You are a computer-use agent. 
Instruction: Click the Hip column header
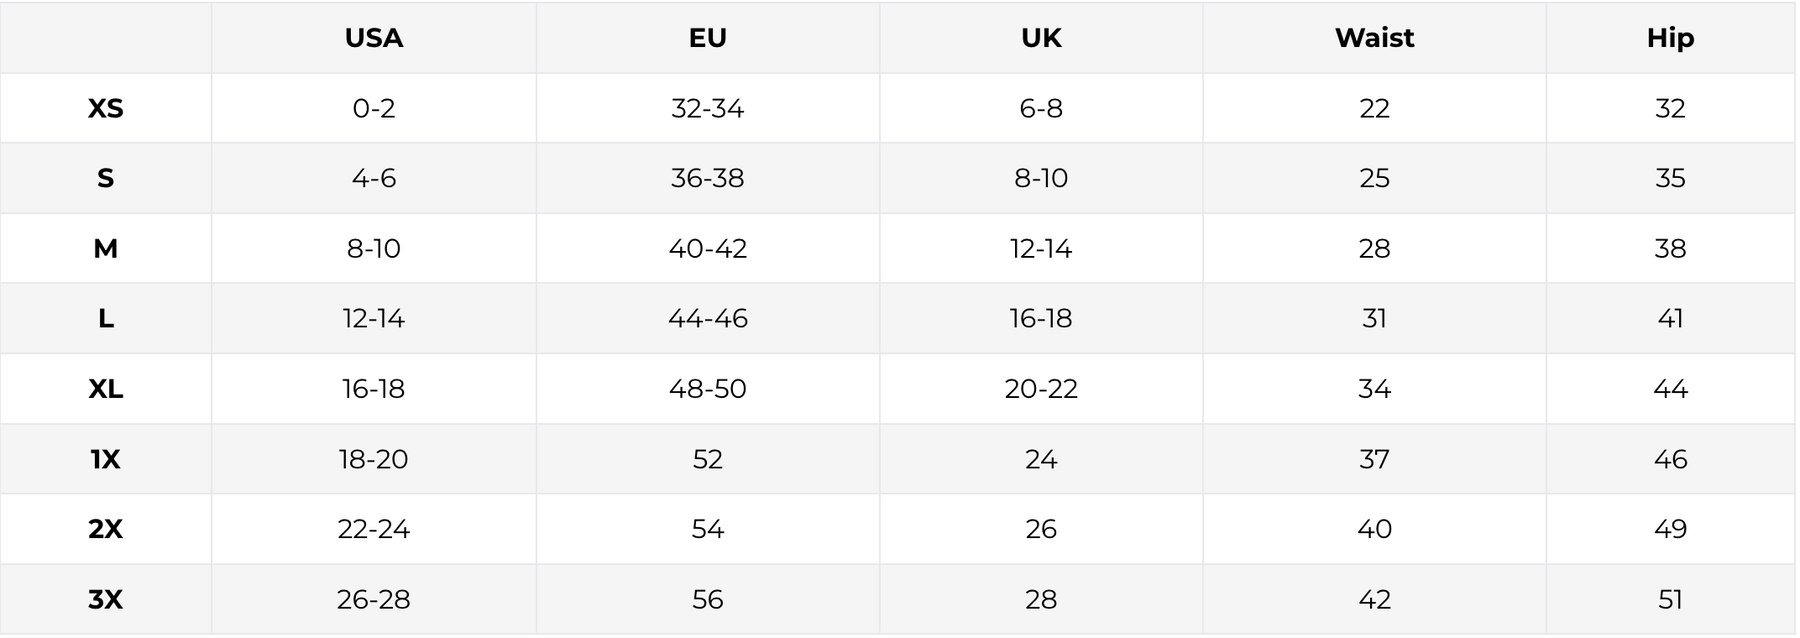pos(1670,38)
